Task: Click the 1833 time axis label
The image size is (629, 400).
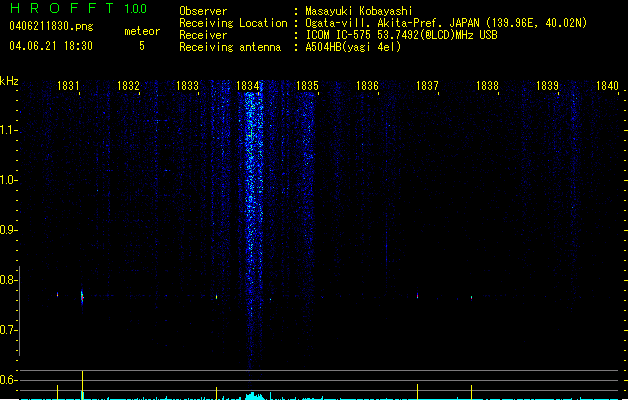Action: pos(187,86)
